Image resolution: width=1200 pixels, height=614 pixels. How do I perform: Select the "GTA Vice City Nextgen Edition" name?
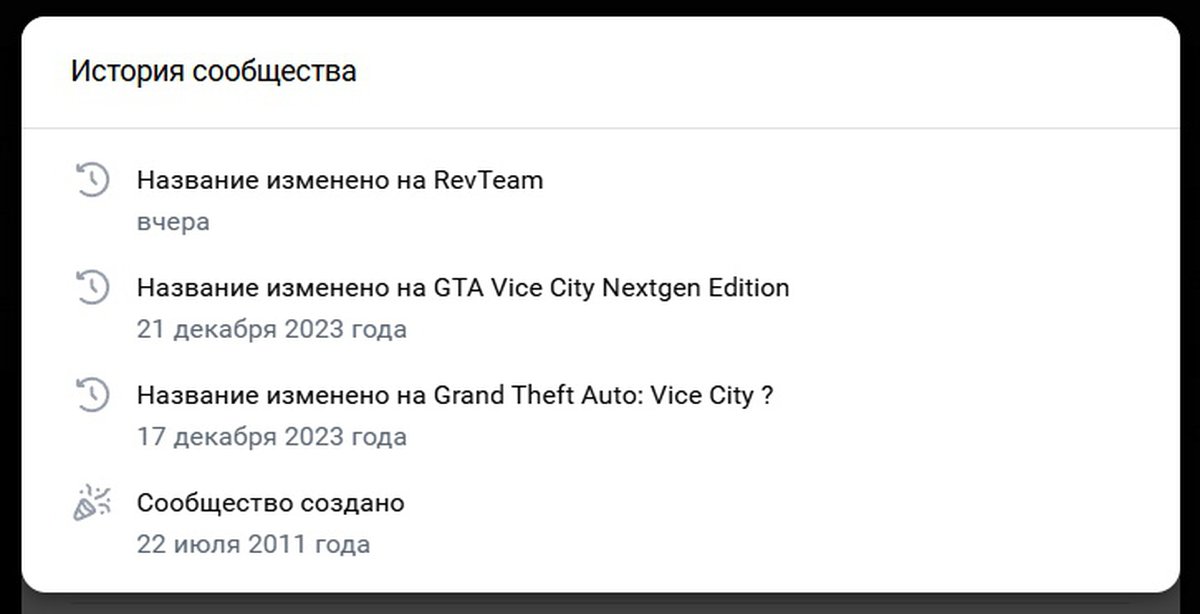(611, 288)
